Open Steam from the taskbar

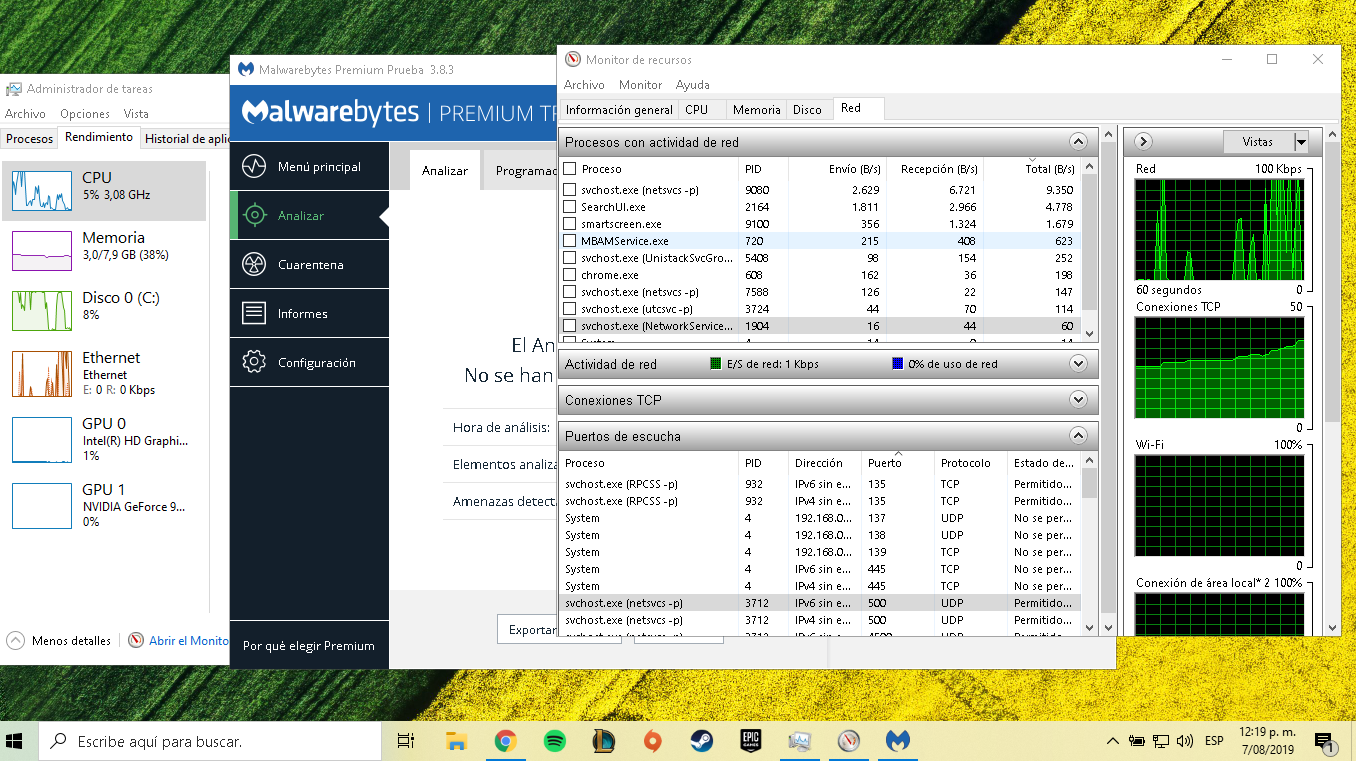tap(701, 741)
